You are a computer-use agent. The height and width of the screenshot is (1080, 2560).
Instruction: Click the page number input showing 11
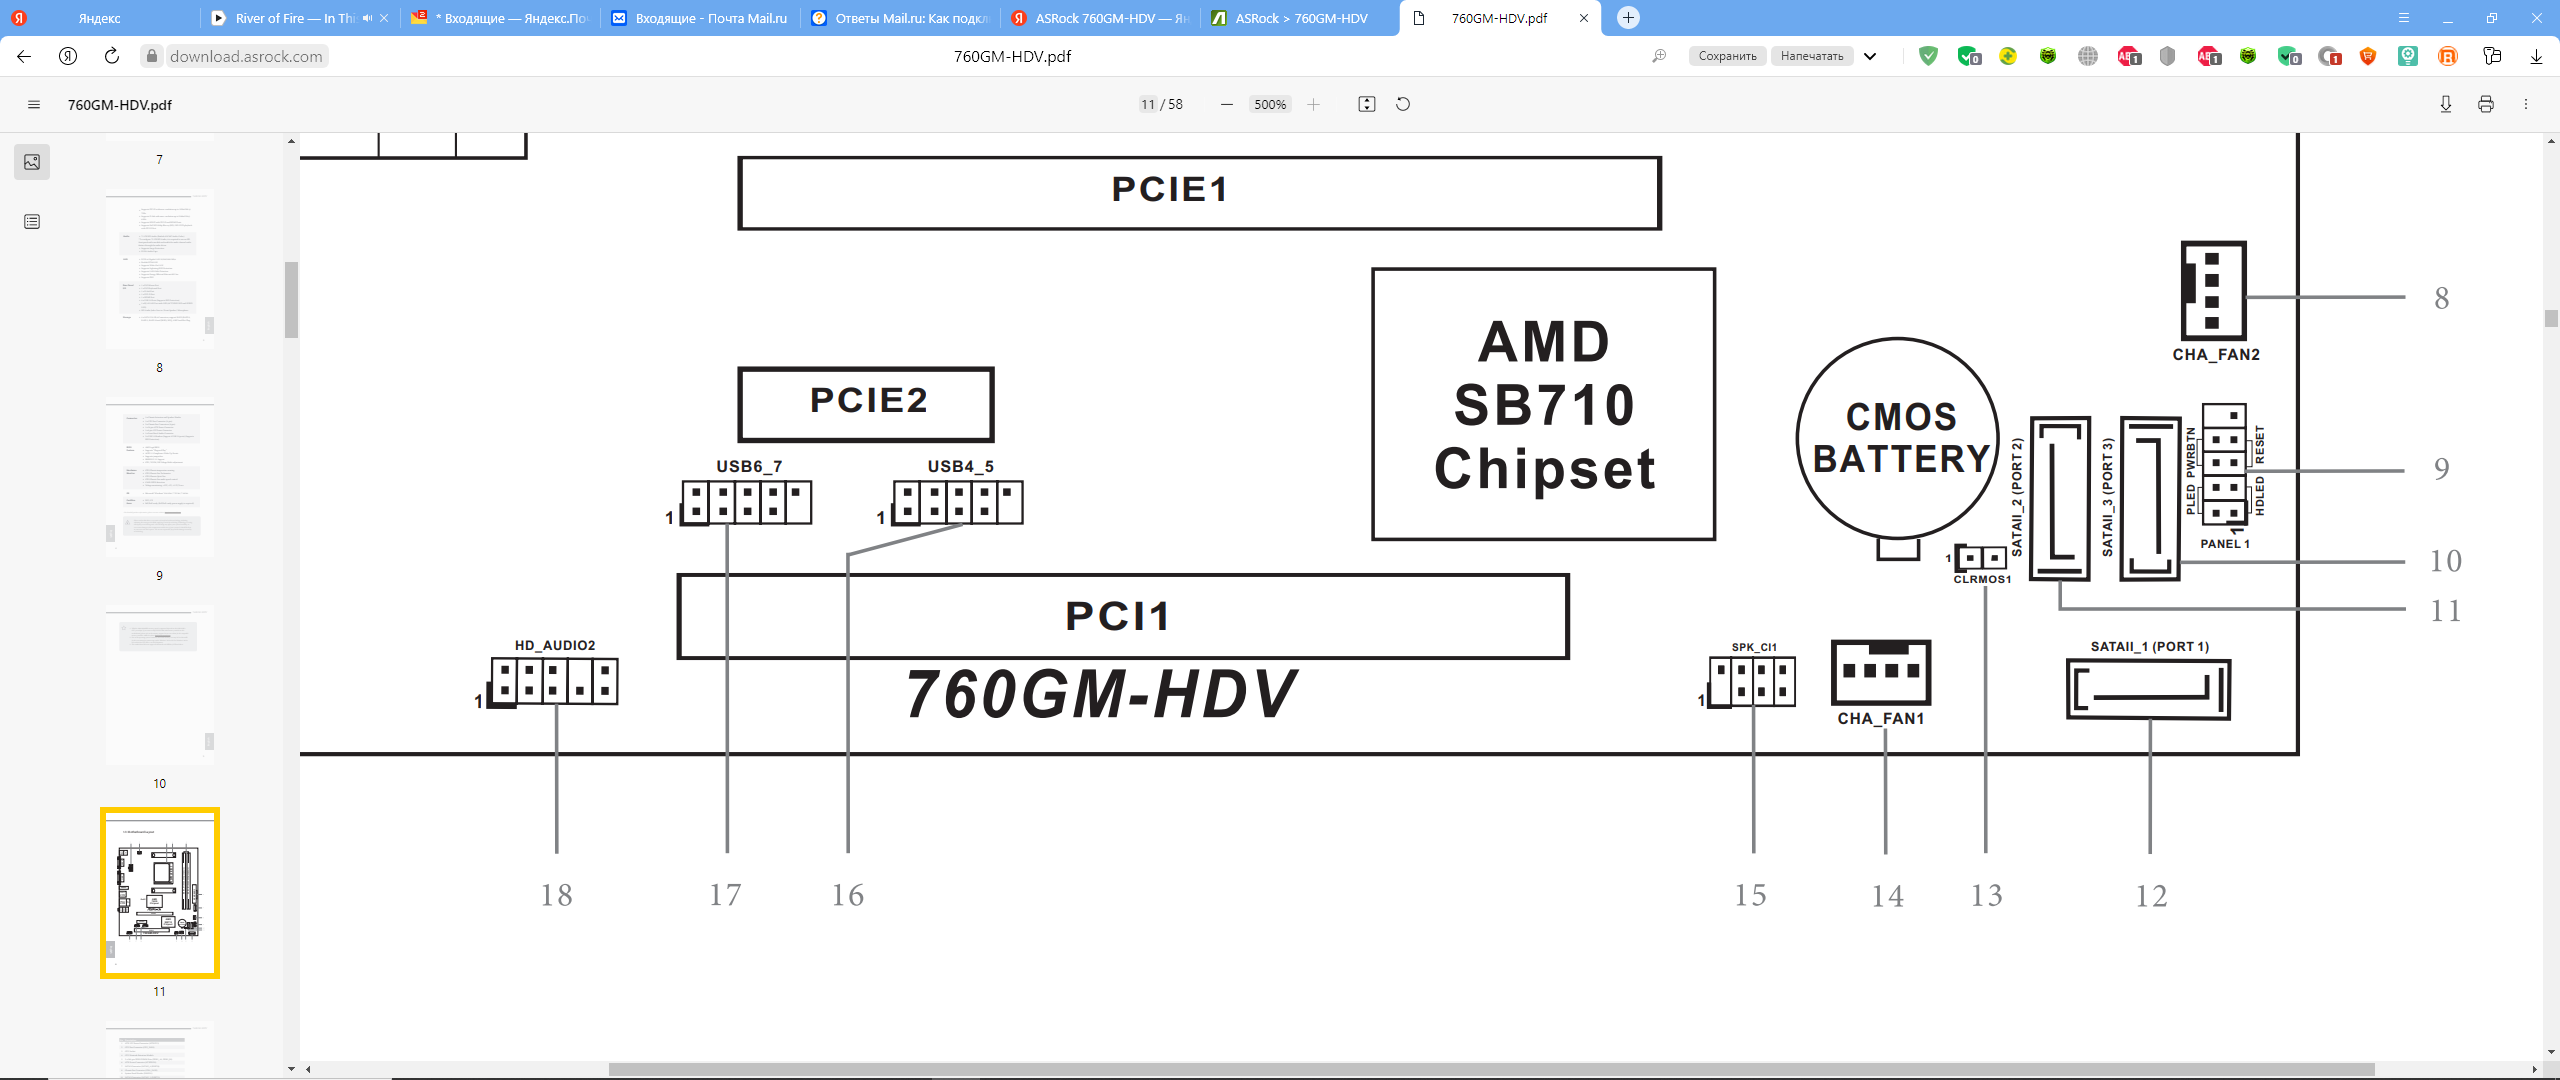(x=1148, y=104)
